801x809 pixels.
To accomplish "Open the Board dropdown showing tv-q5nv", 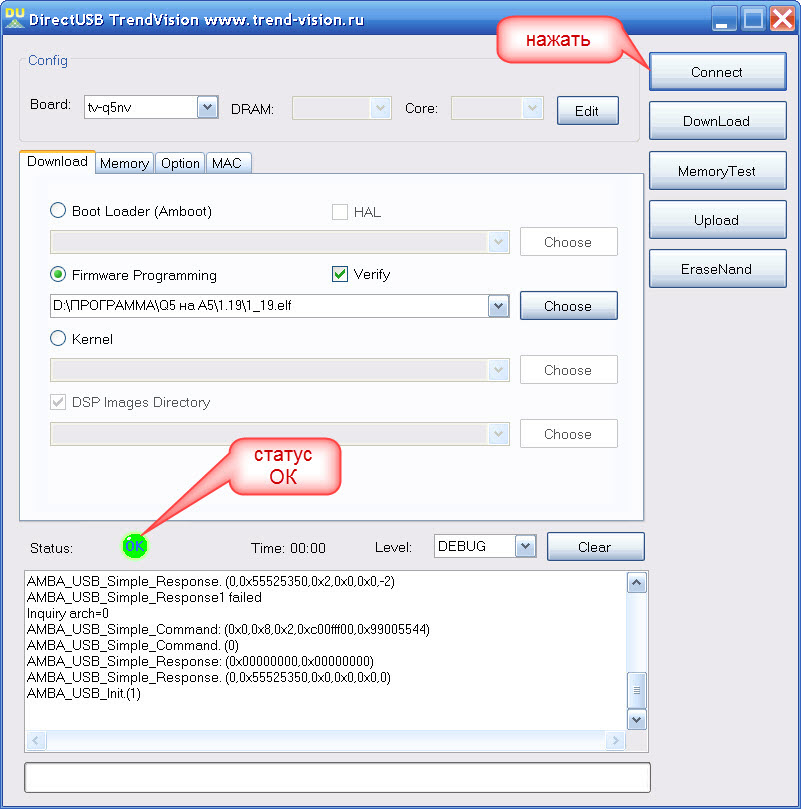I will (x=207, y=107).
